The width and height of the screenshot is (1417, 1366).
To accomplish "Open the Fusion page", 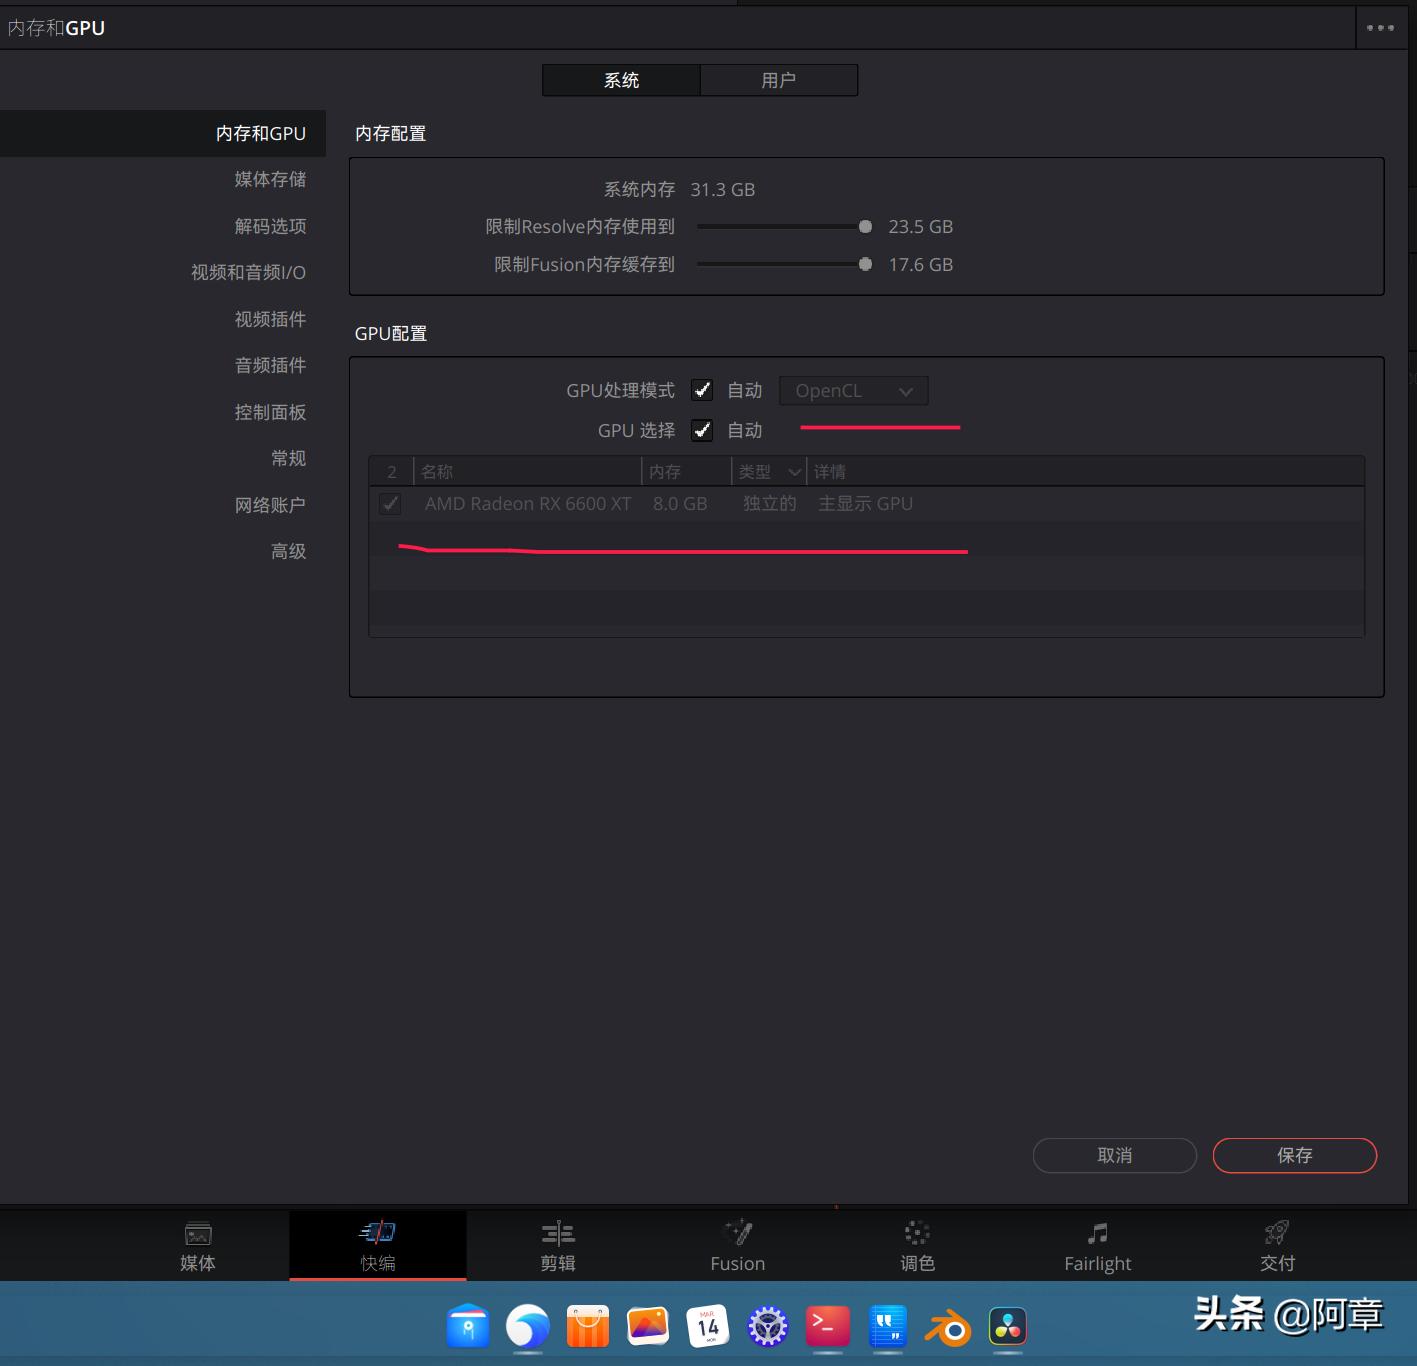I will pyautogui.click(x=737, y=1245).
